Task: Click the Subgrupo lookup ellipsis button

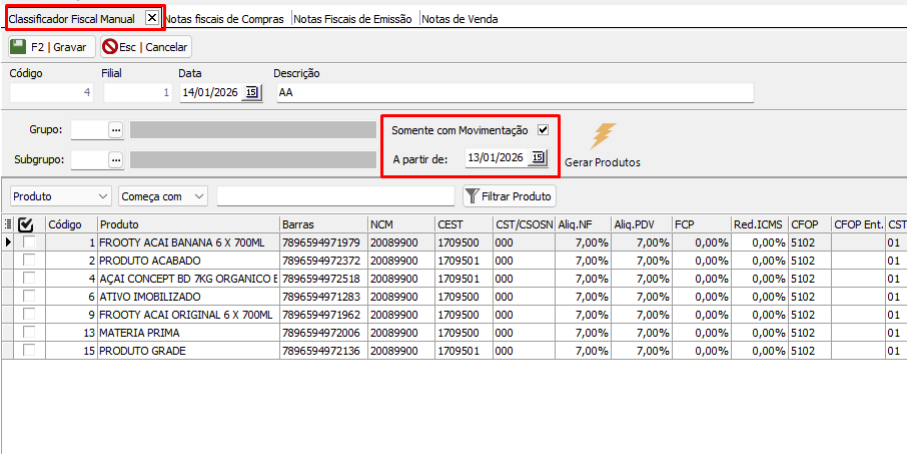Action: pos(116,160)
